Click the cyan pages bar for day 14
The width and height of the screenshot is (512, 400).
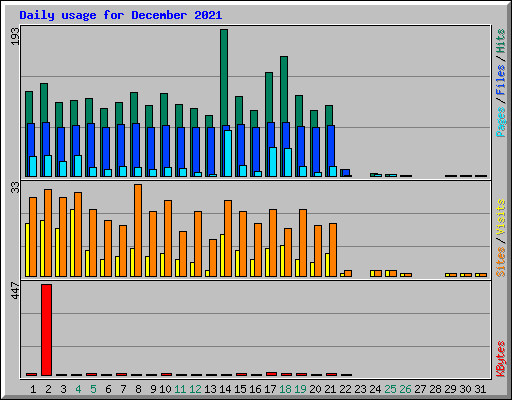(x=228, y=153)
